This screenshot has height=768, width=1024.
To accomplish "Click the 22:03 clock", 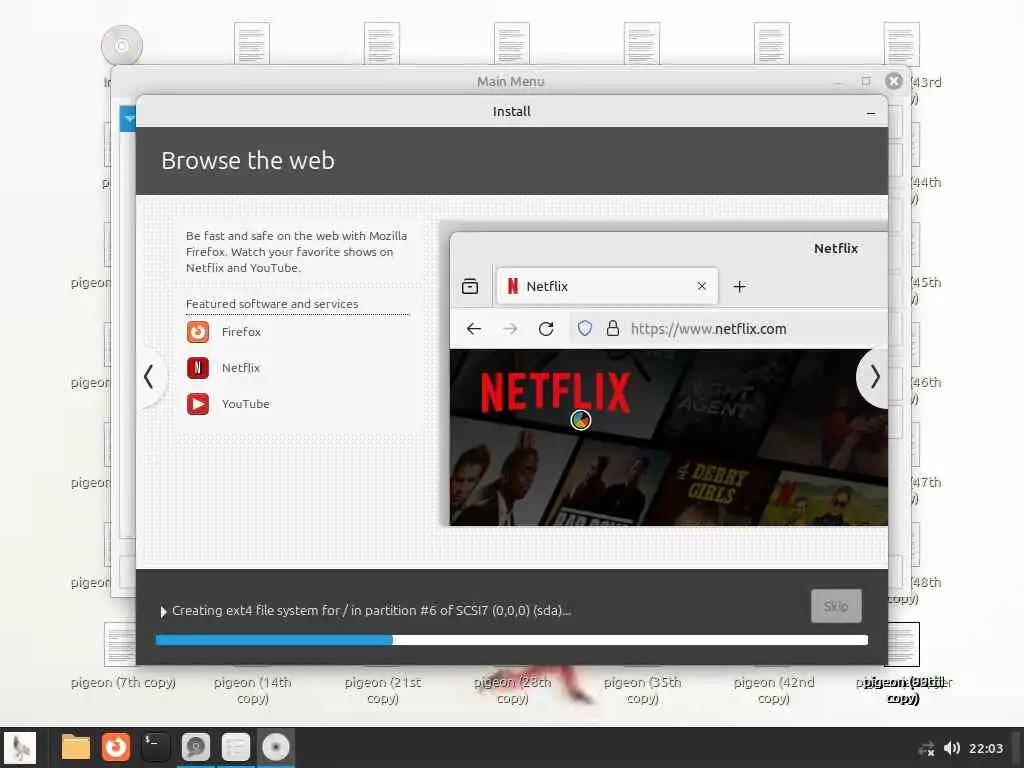I will click(985, 748).
